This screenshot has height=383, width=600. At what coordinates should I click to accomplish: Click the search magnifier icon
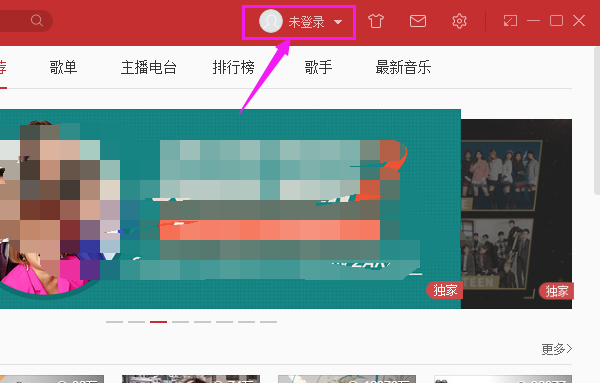[x=37, y=20]
